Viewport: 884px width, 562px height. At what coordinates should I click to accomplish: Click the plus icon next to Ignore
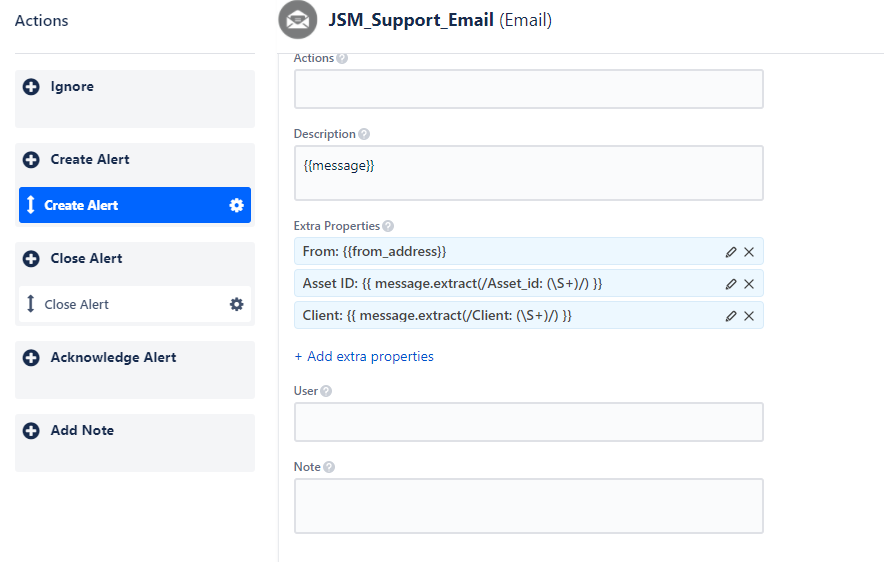click(x=31, y=87)
